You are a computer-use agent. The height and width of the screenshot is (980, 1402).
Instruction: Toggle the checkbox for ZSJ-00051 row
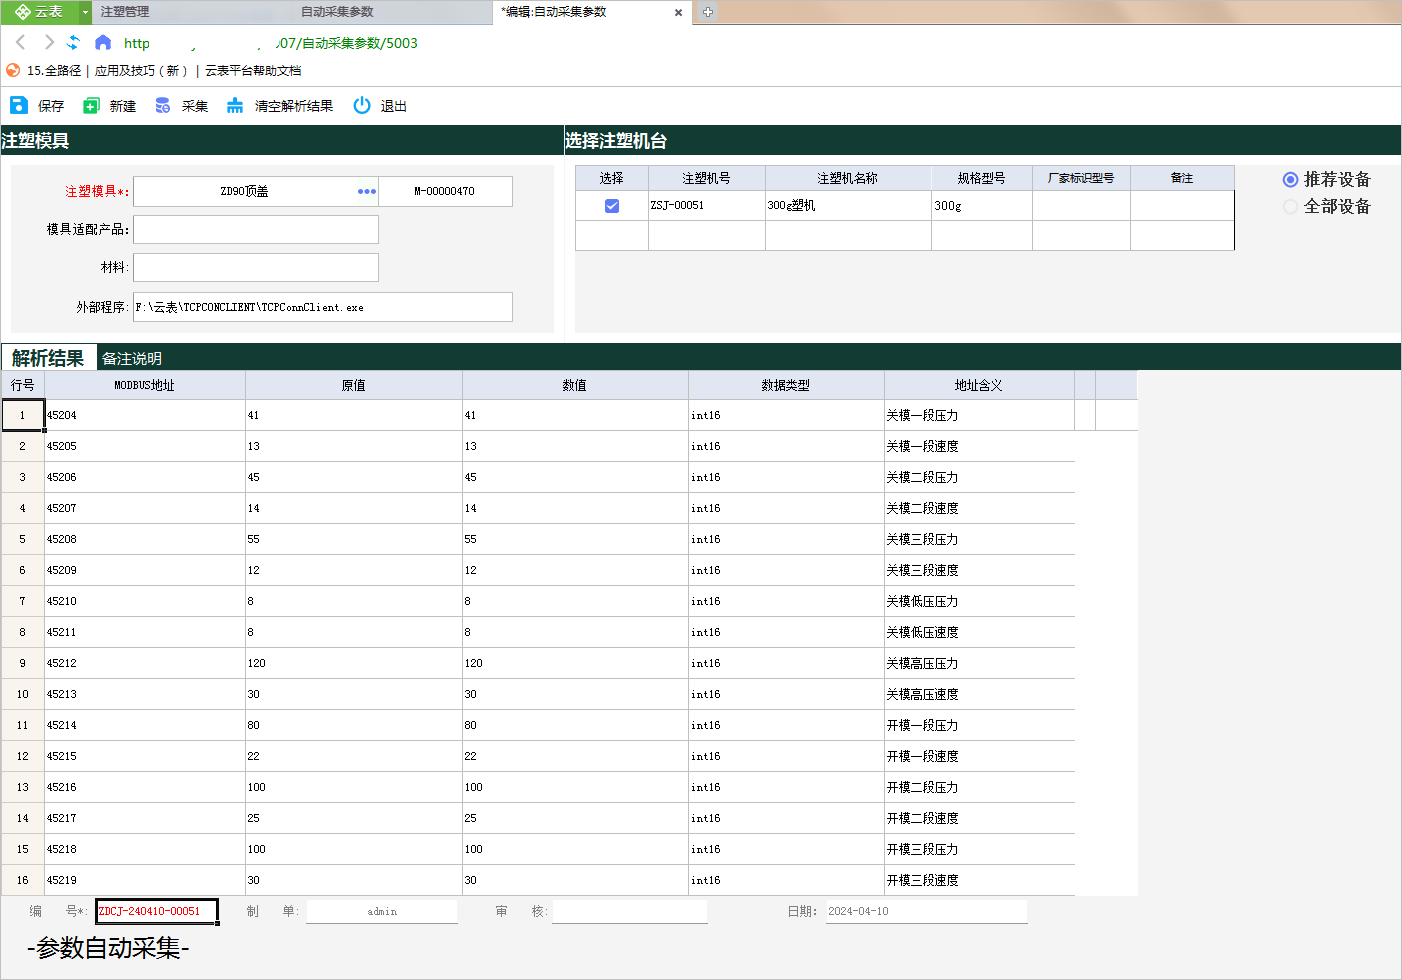click(612, 206)
